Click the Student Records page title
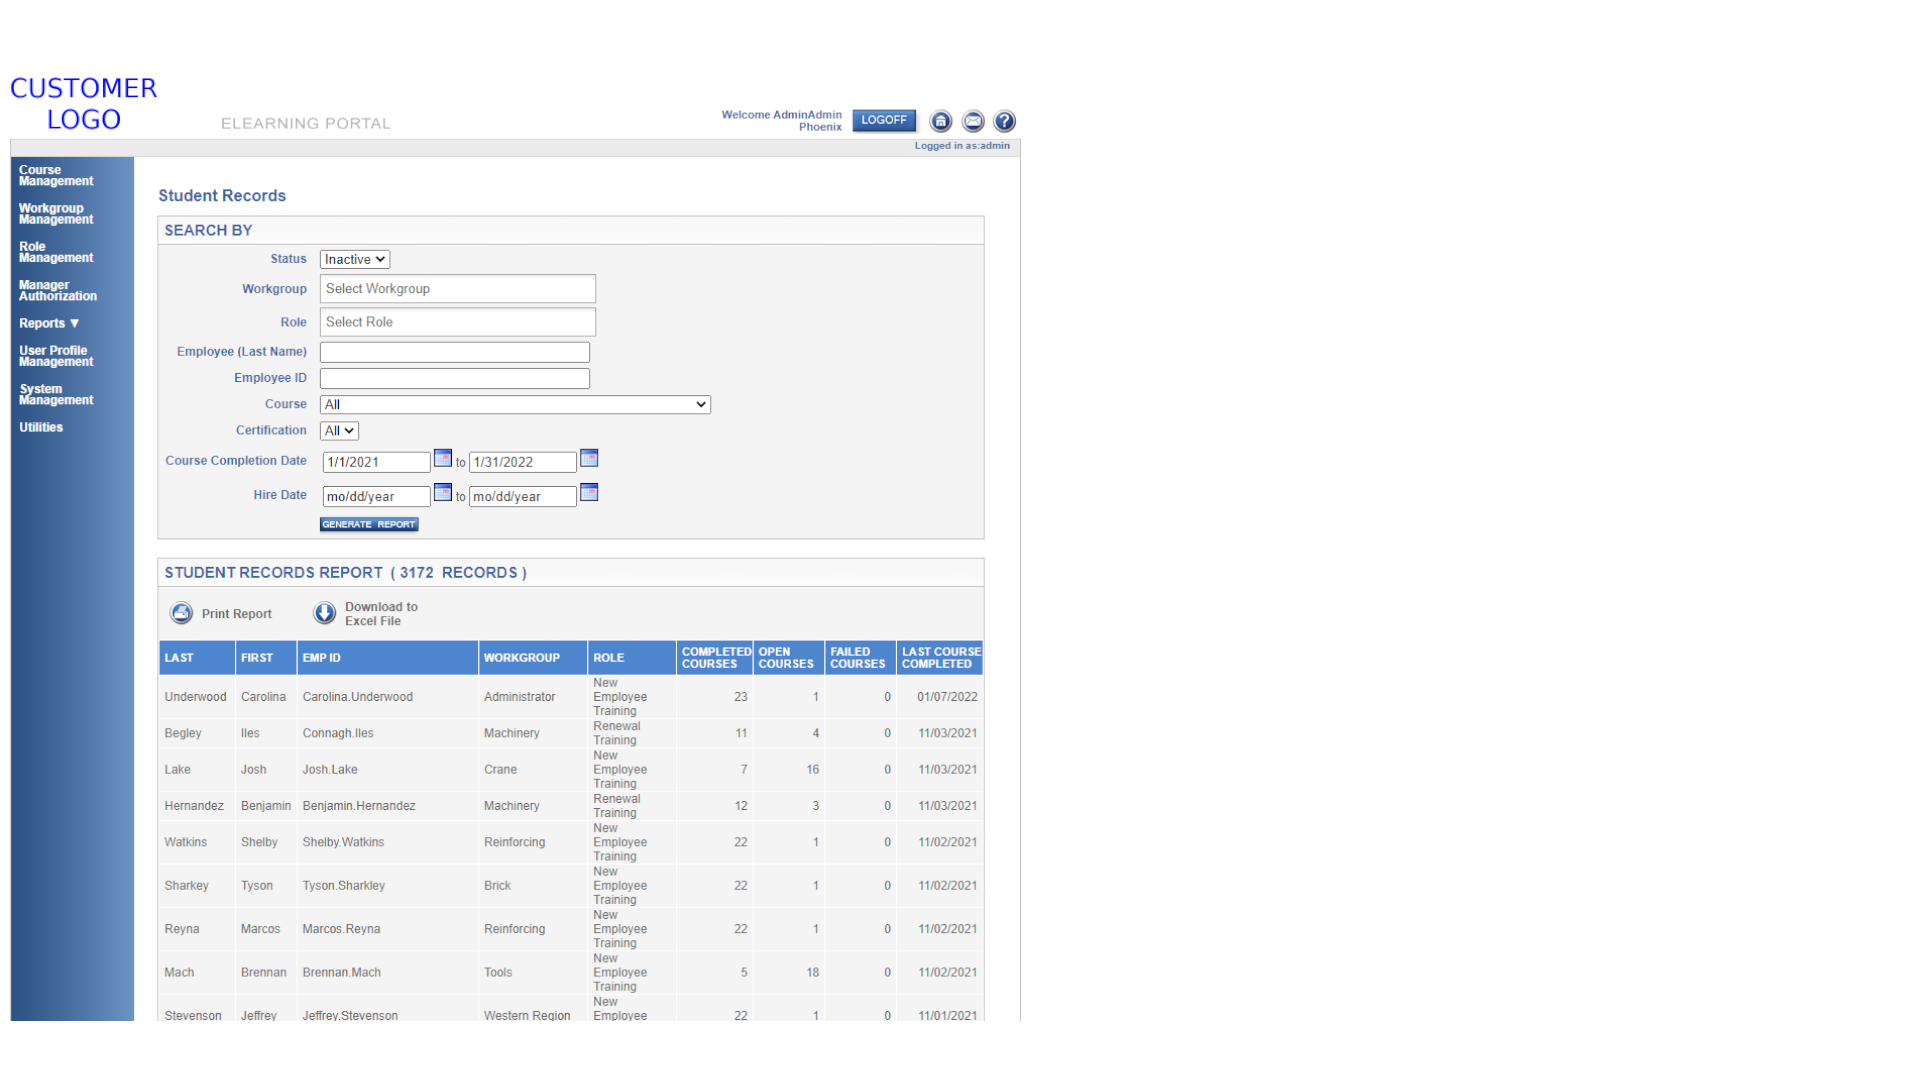 pyautogui.click(x=222, y=196)
